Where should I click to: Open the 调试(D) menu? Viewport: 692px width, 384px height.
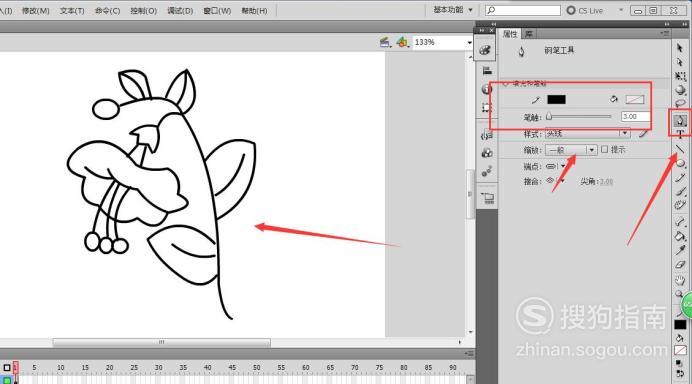(x=180, y=11)
